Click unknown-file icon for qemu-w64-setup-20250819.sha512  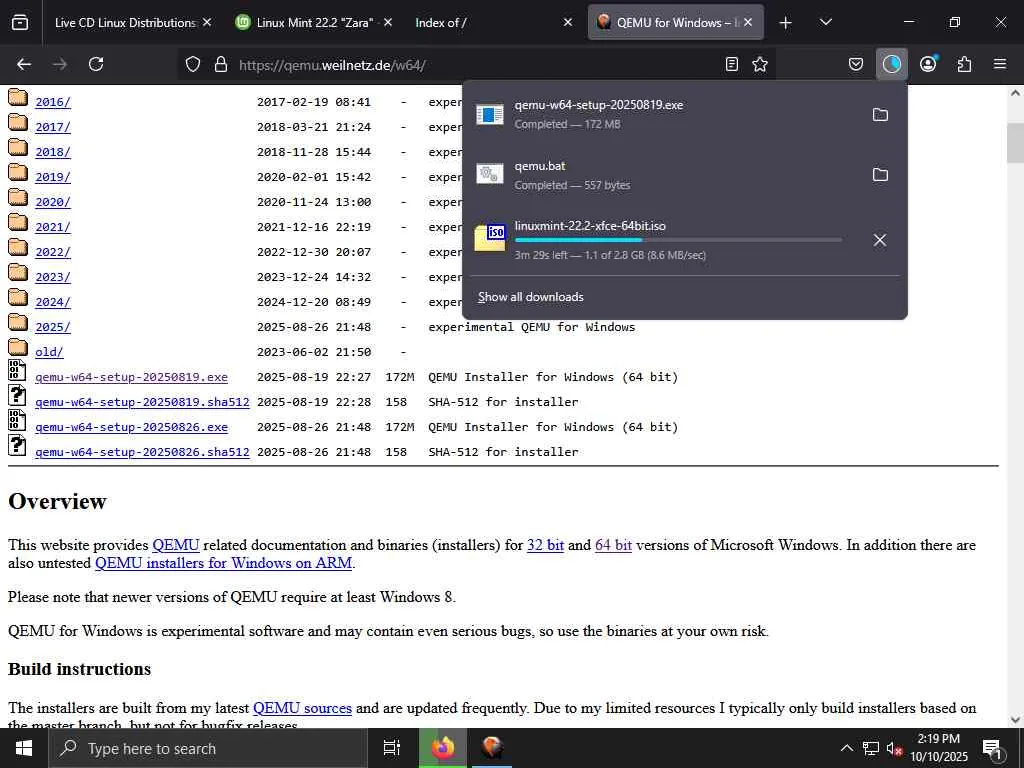(17, 396)
